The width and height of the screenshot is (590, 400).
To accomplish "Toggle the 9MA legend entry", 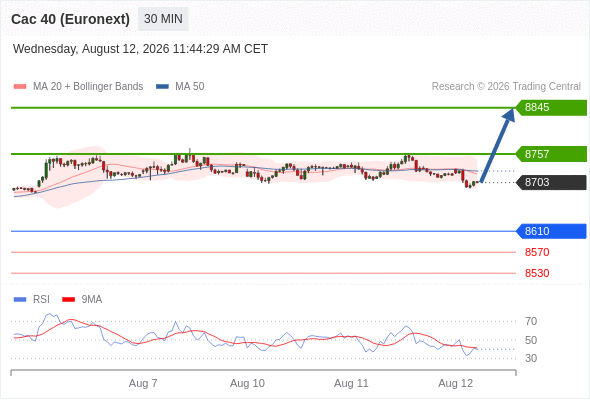I will click(91, 300).
